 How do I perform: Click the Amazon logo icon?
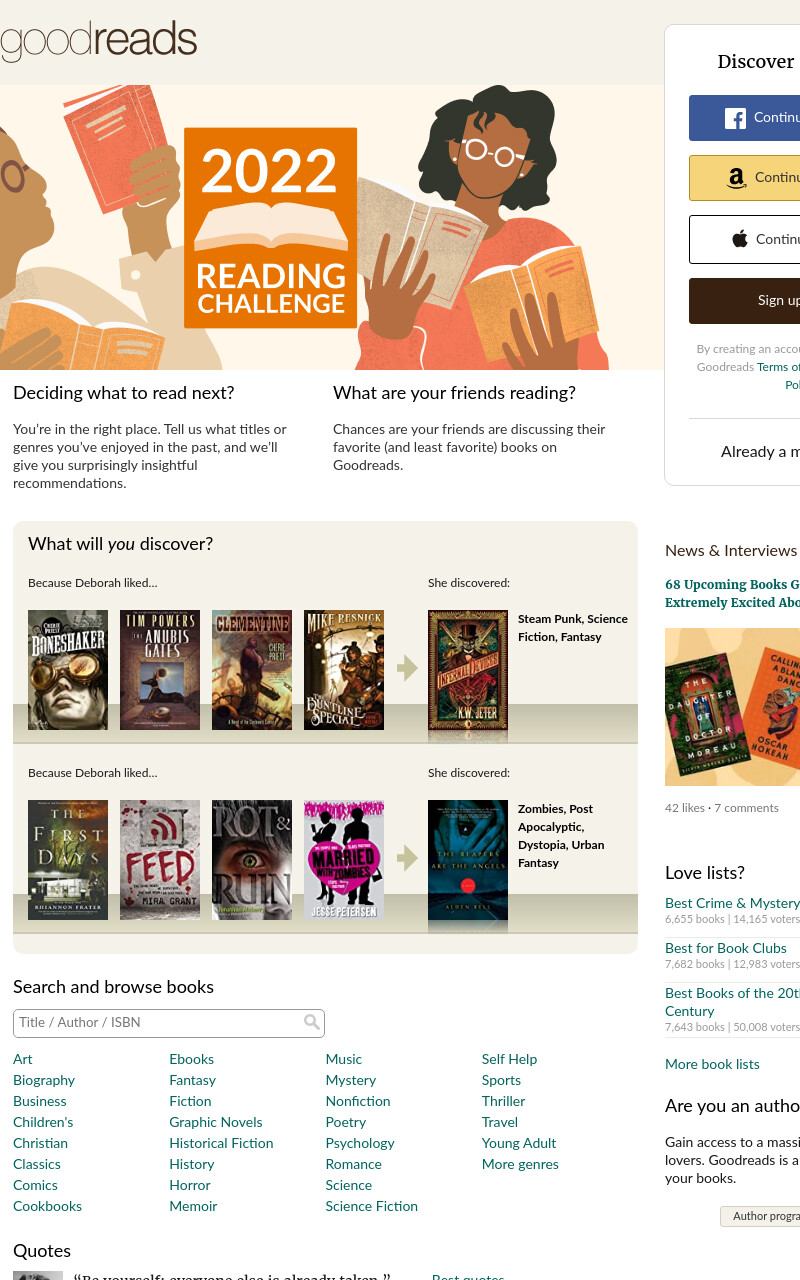tap(737, 178)
